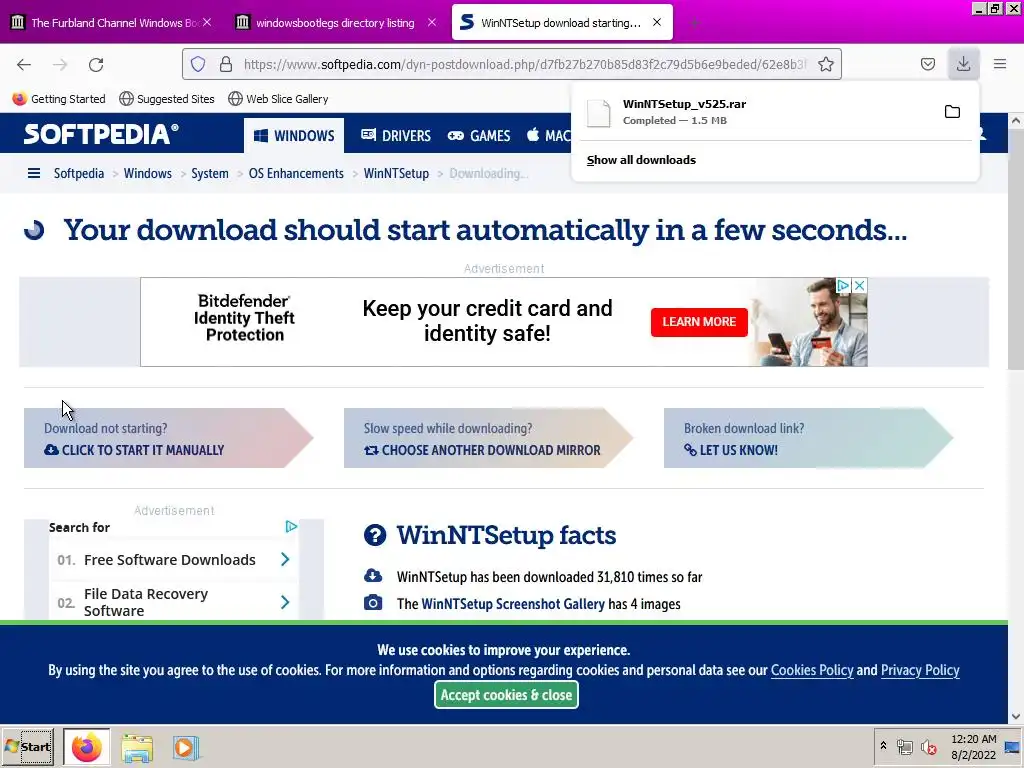
Task: Open the Firefox hamburger application menu
Action: click(1000, 64)
